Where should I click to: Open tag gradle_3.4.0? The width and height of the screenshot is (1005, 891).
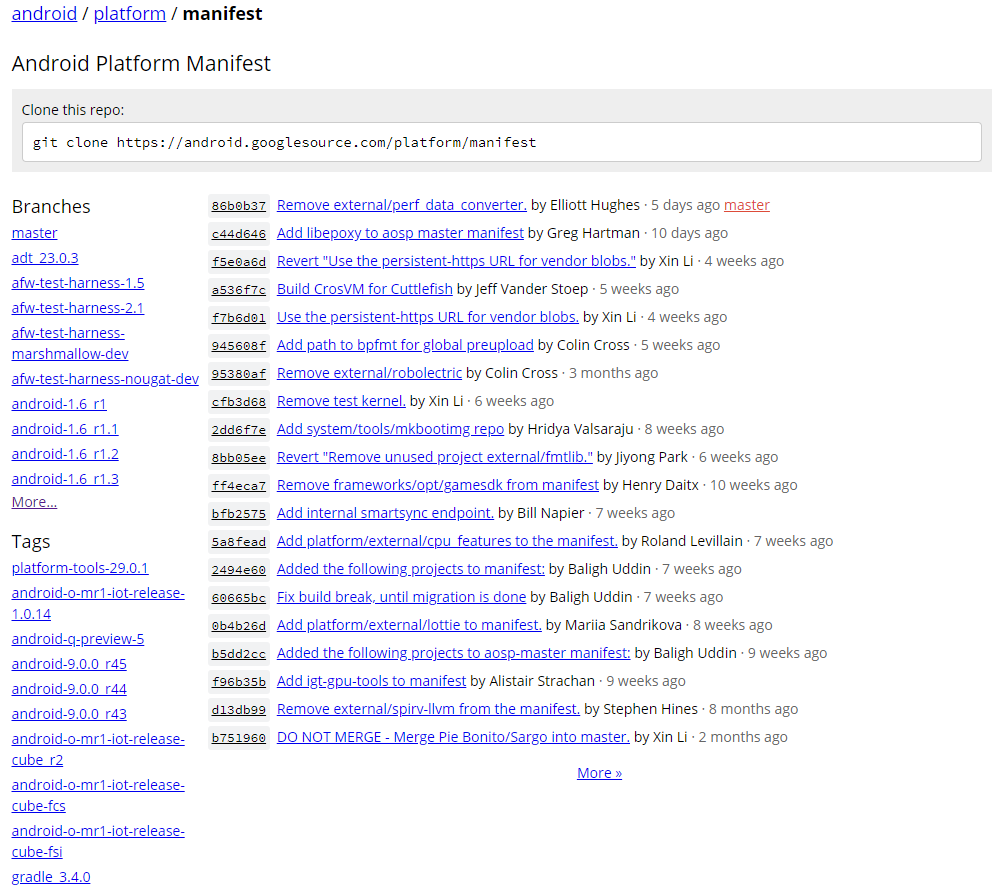[x=51, y=877]
